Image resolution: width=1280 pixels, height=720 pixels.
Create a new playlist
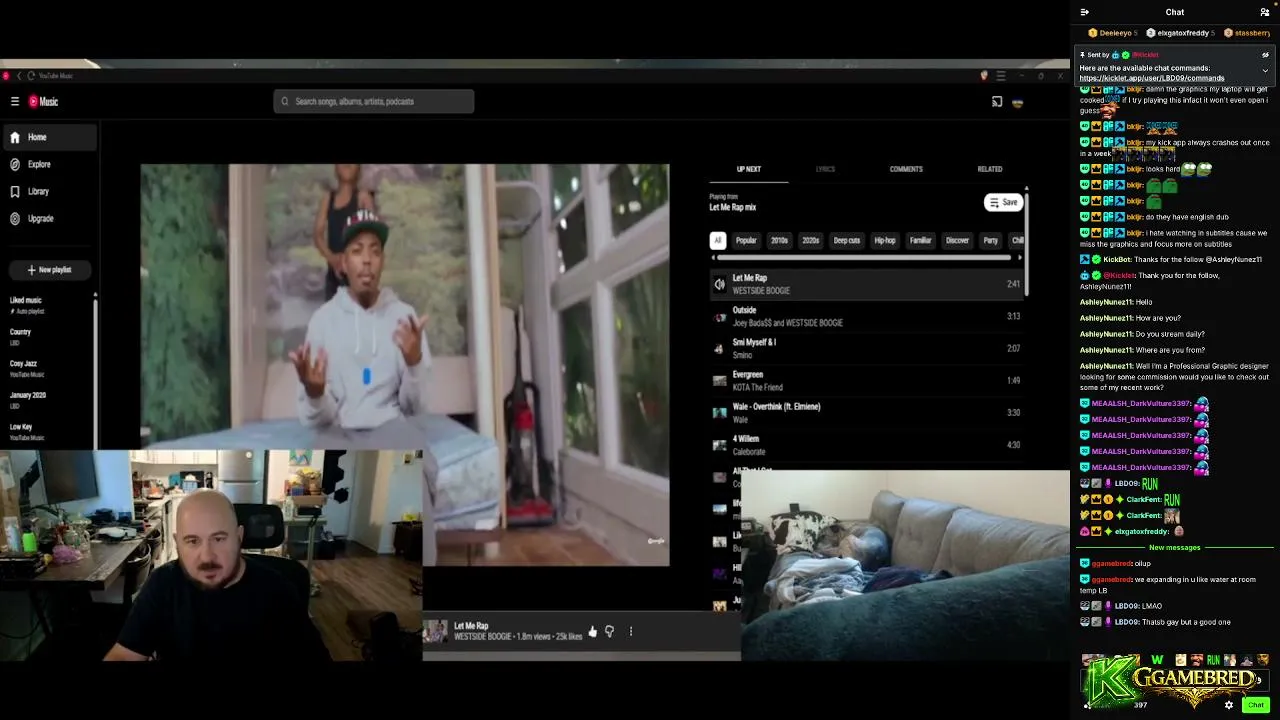coord(49,270)
